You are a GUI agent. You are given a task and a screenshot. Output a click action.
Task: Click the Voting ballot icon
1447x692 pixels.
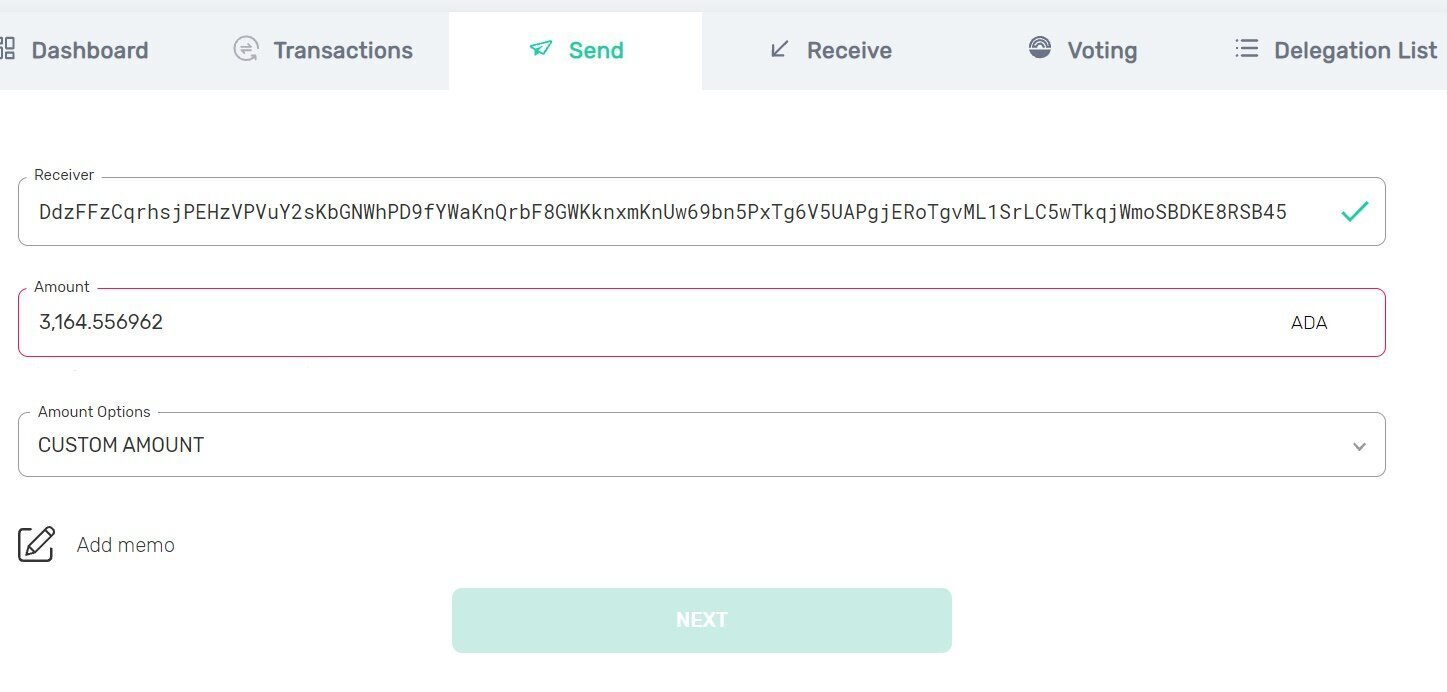tap(1039, 47)
